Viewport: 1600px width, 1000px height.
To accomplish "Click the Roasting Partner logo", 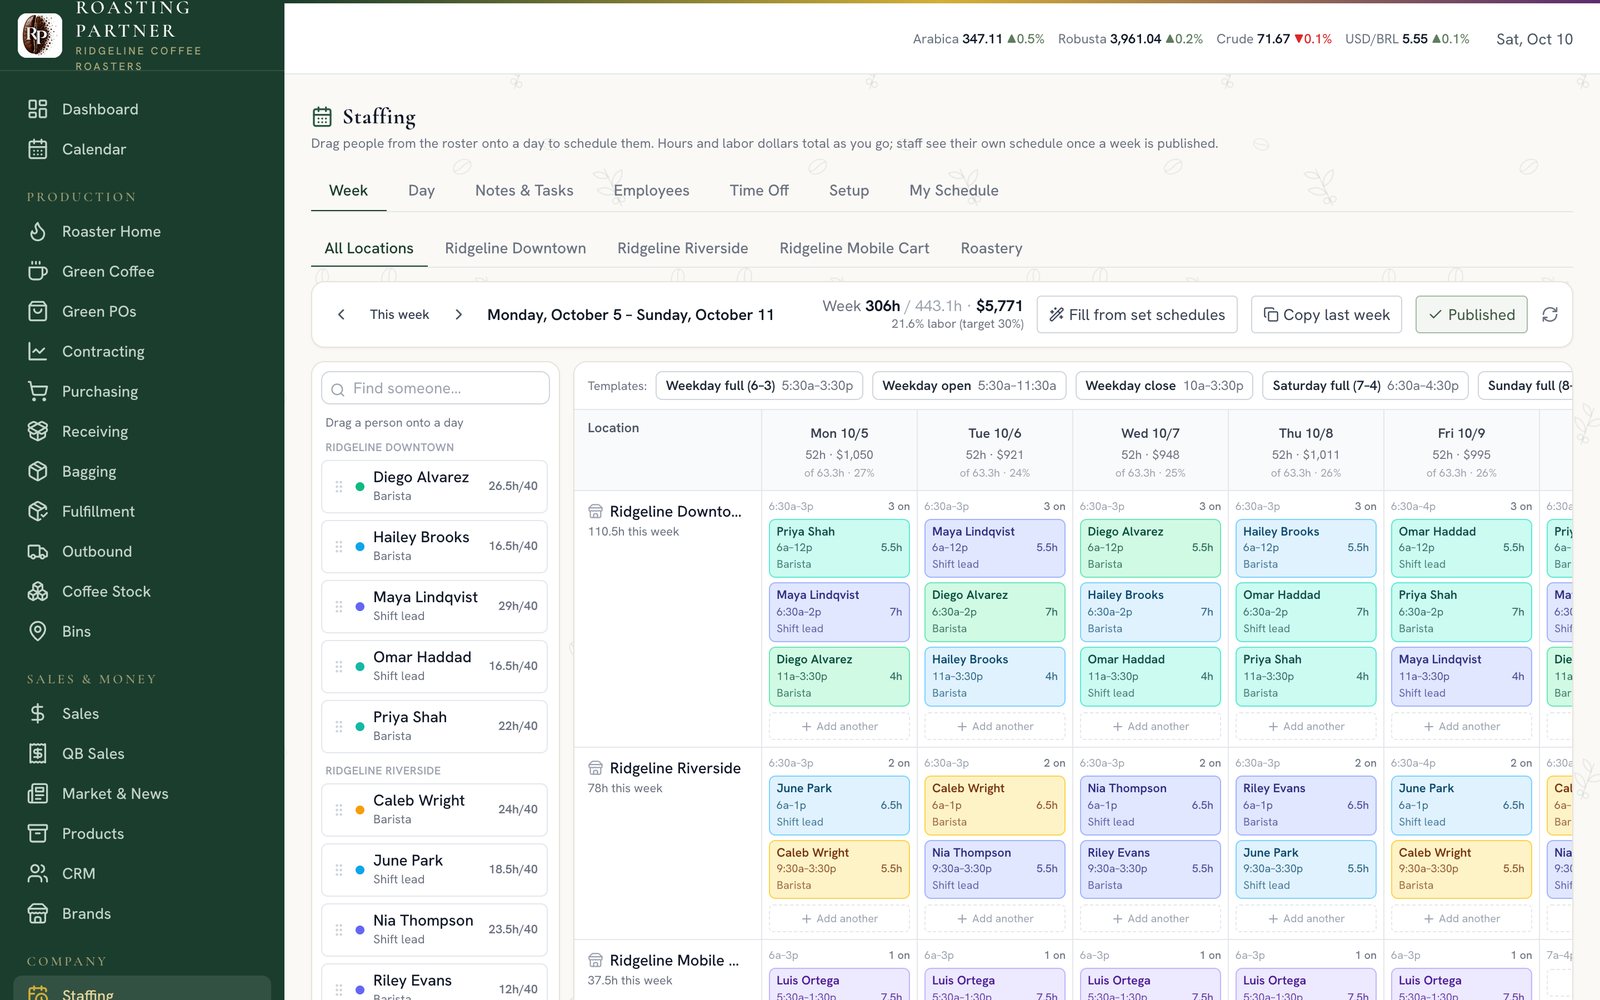I will click(x=40, y=35).
